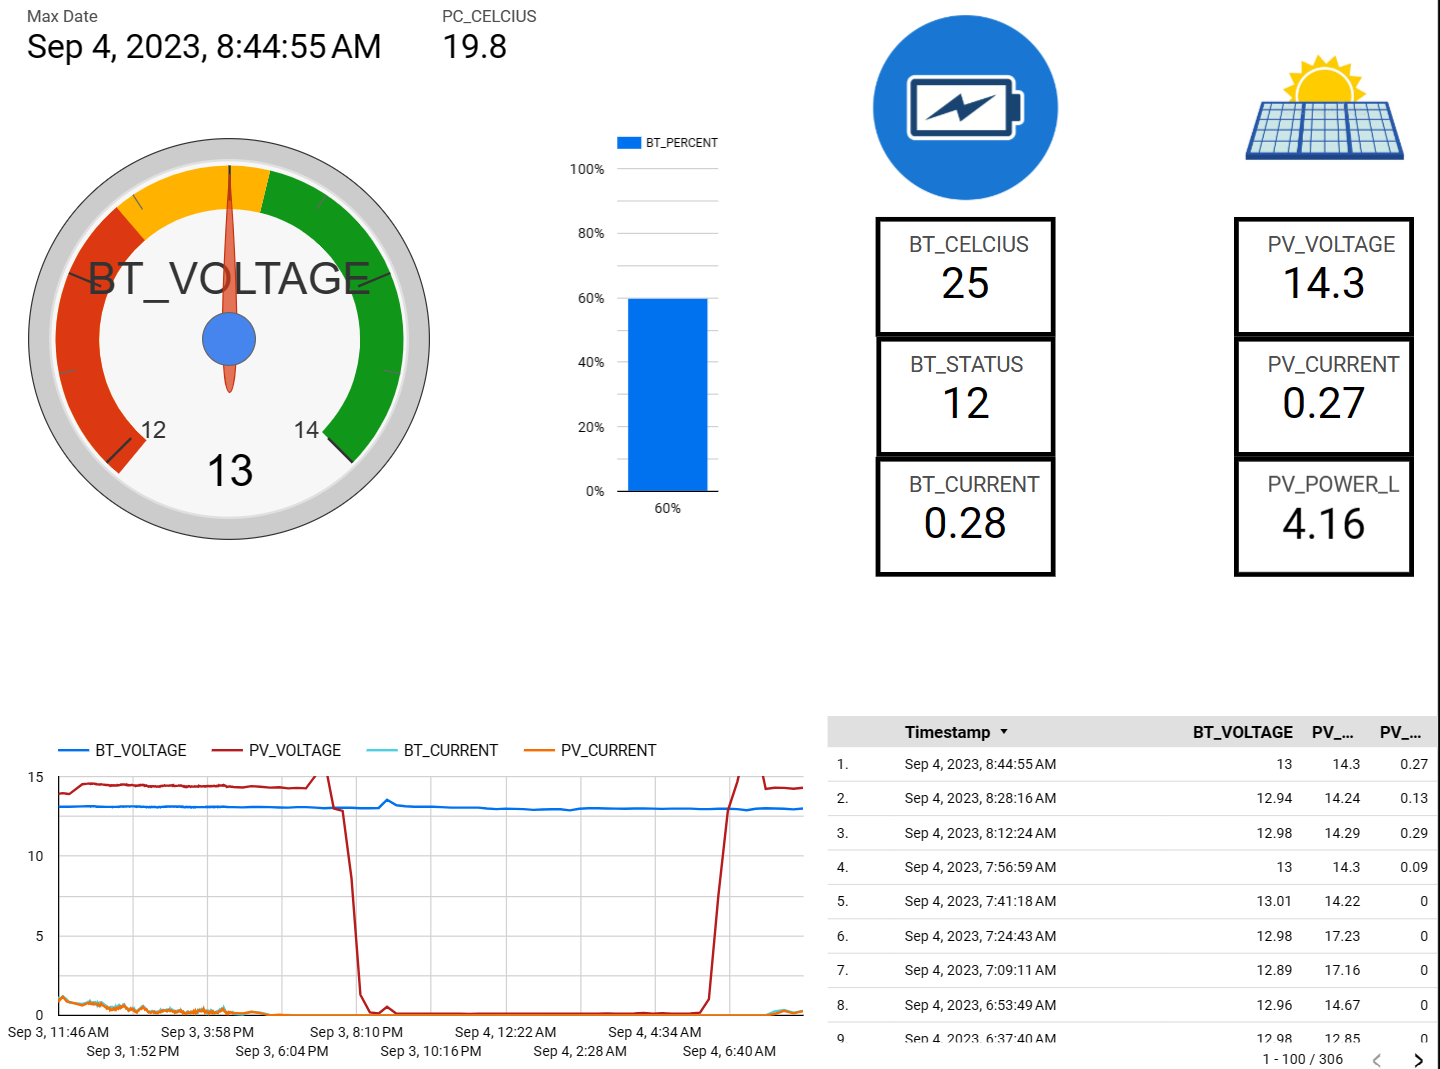Click the PV_CURRENT scorecard value 0.27

pos(1324,403)
